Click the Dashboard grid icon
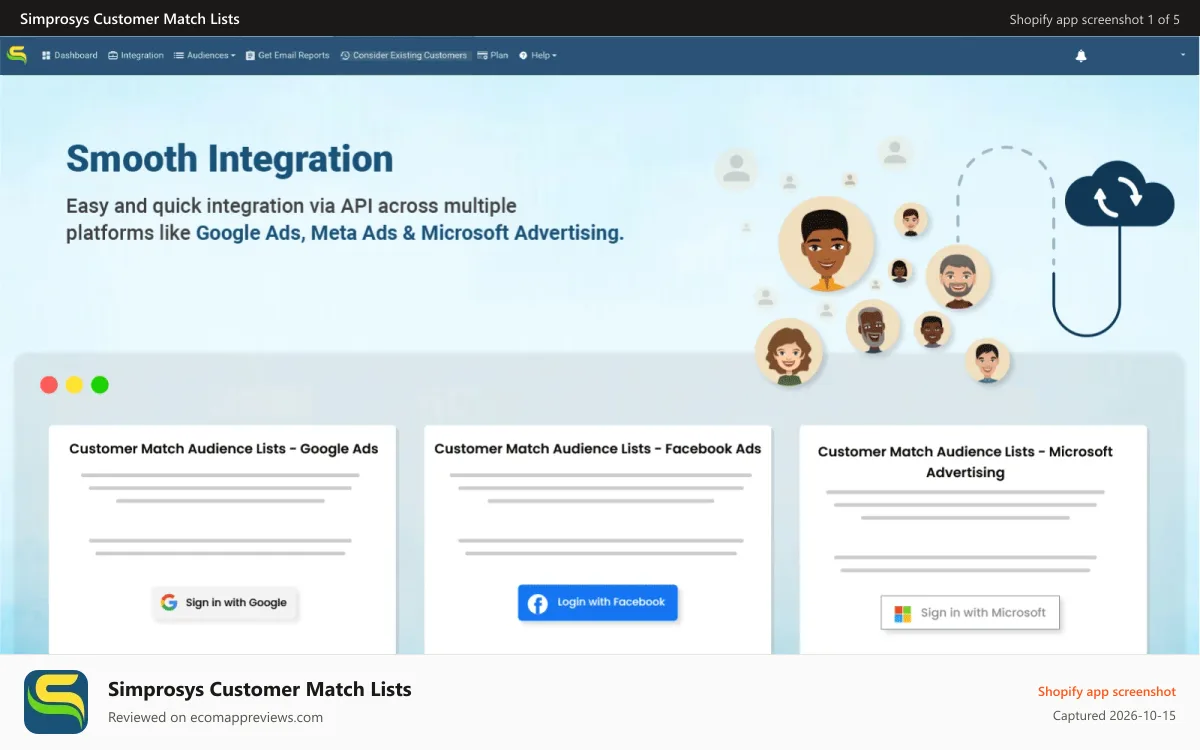The image size is (1200, 750). coord(46,56)
